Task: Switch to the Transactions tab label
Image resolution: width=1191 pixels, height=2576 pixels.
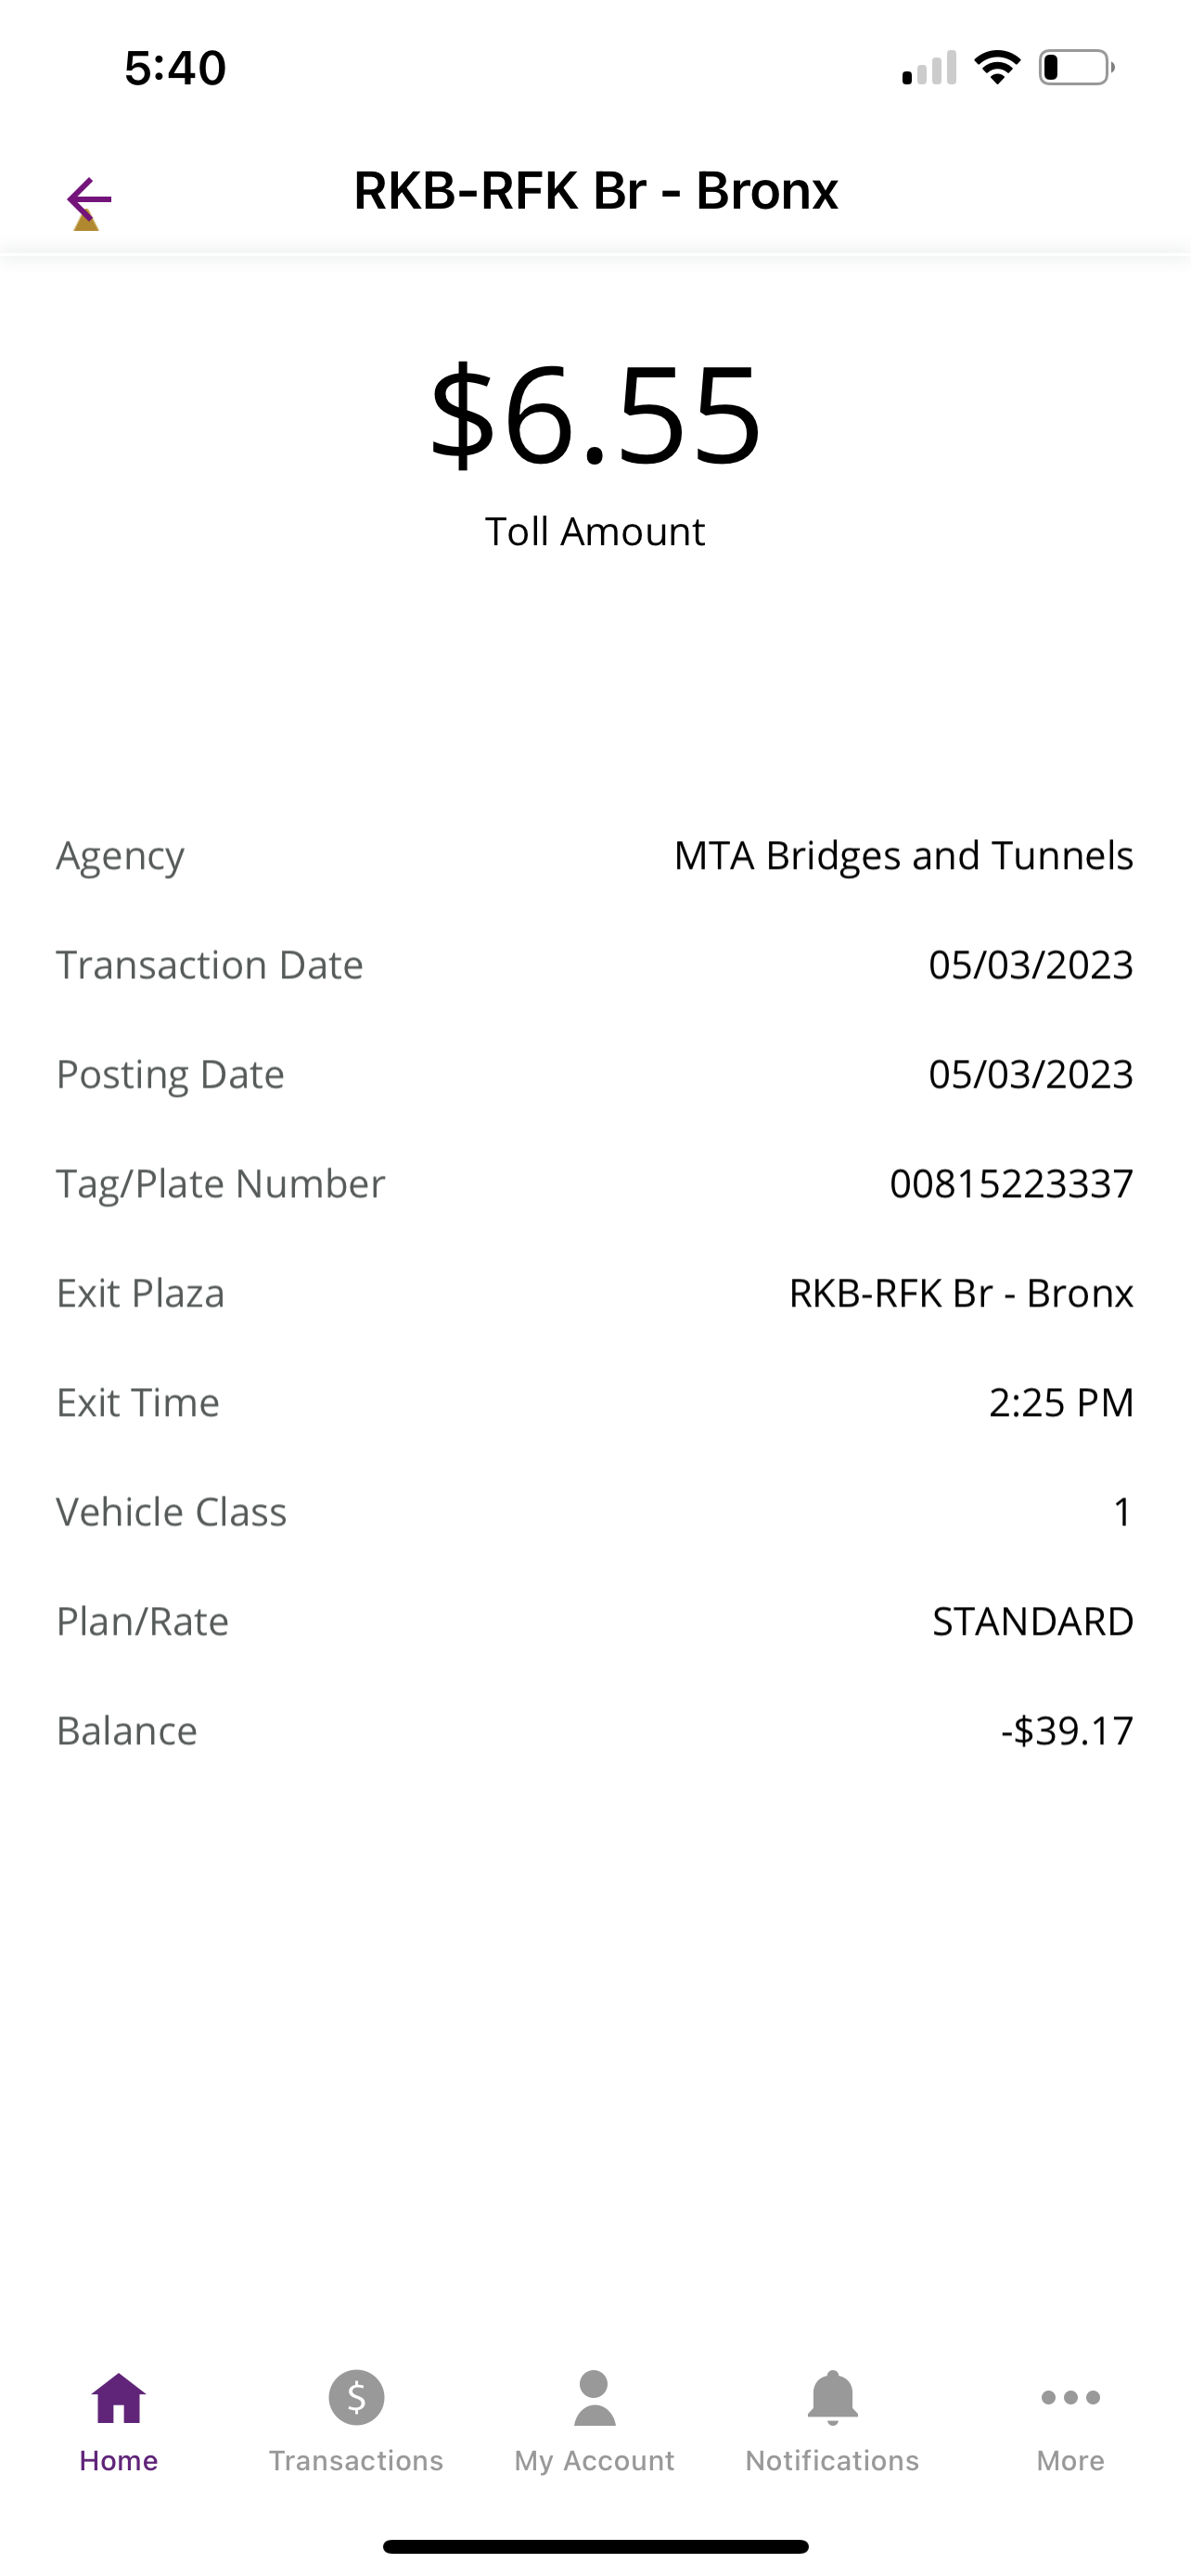Action: [356, 2460]
